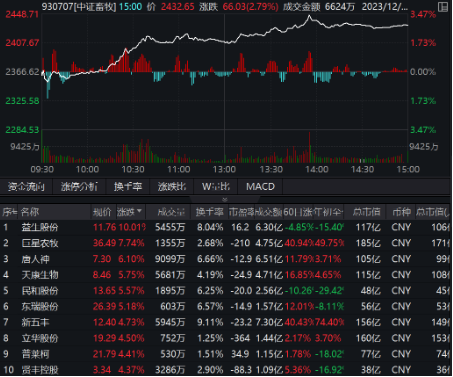Viewport: 453px width, 377px height.
Task: Click the 市盈率 column header
Action: pyautogui.click(x=241, y=212)
